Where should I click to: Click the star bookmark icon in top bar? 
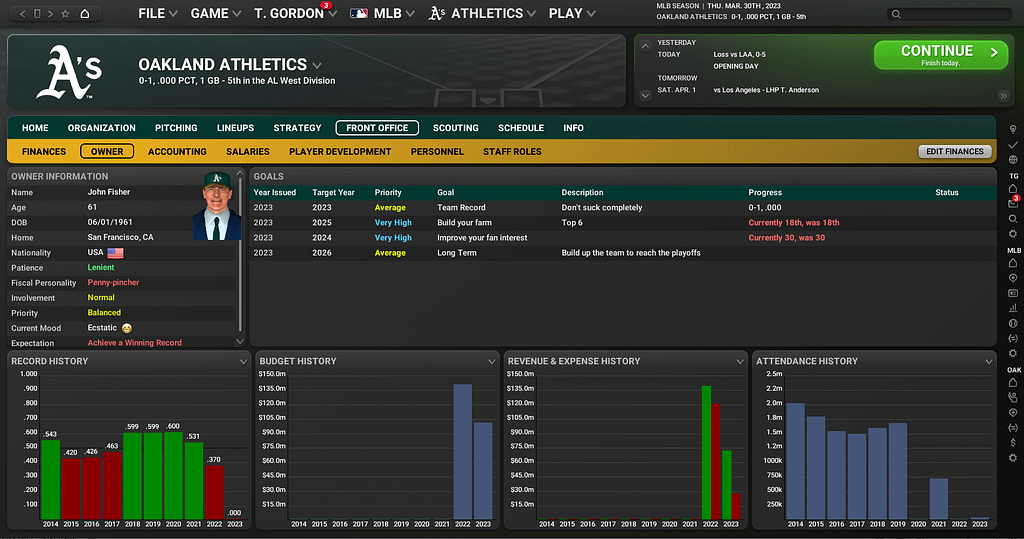(65, 14)
